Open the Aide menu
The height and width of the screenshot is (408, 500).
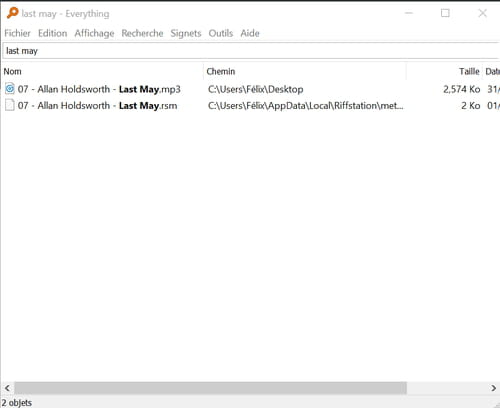tap(250, 33)
